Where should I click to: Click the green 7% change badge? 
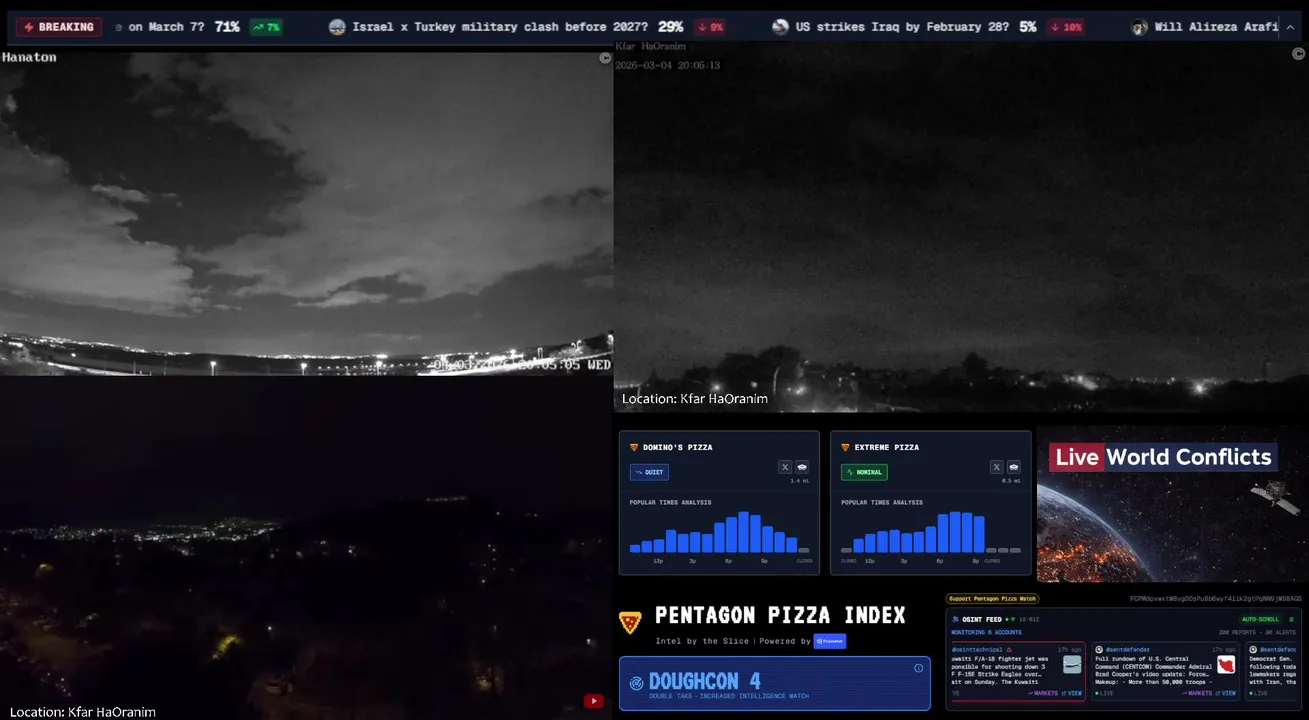tap(266, 27)
